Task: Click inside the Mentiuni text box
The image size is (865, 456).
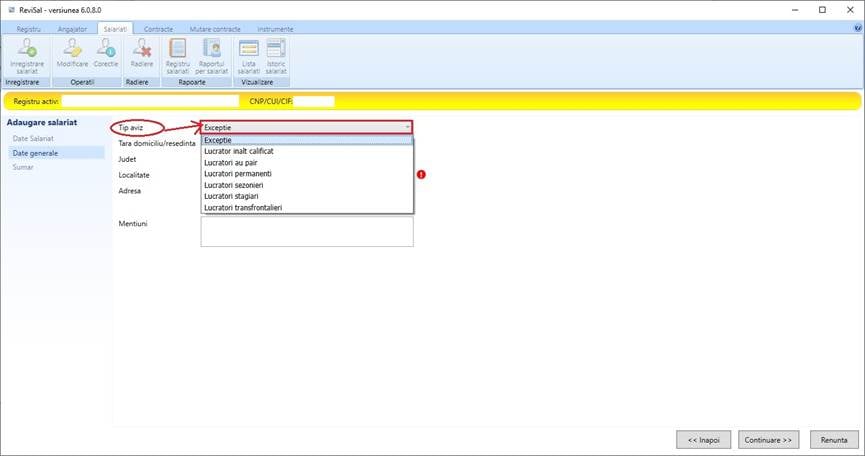Action: [x=307, y=232]
